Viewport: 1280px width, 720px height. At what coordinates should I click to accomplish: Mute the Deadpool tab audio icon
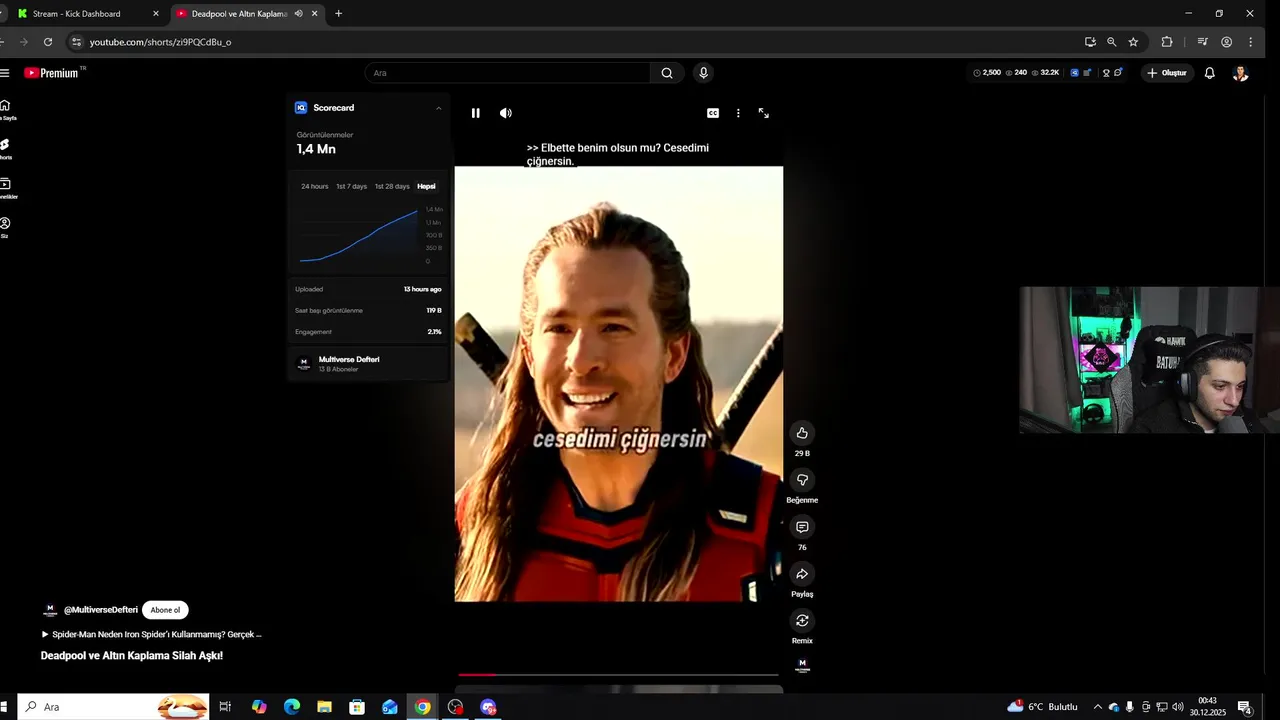(x=298, y=13)
